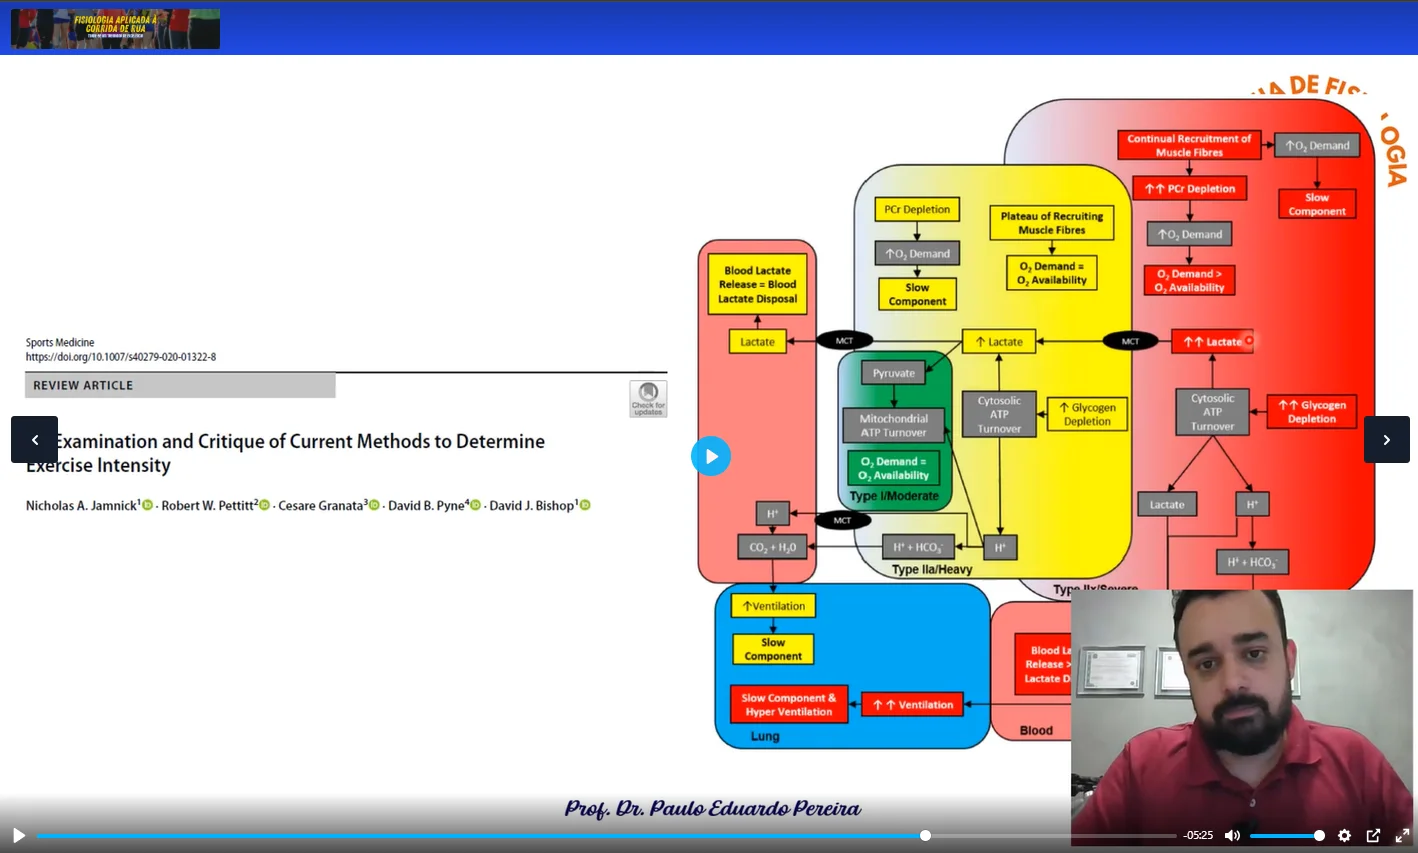The width and height of the screenshot is (1418, 853).
Task: Click the video progress bar scrubber
Action: [x=925, y=835]
